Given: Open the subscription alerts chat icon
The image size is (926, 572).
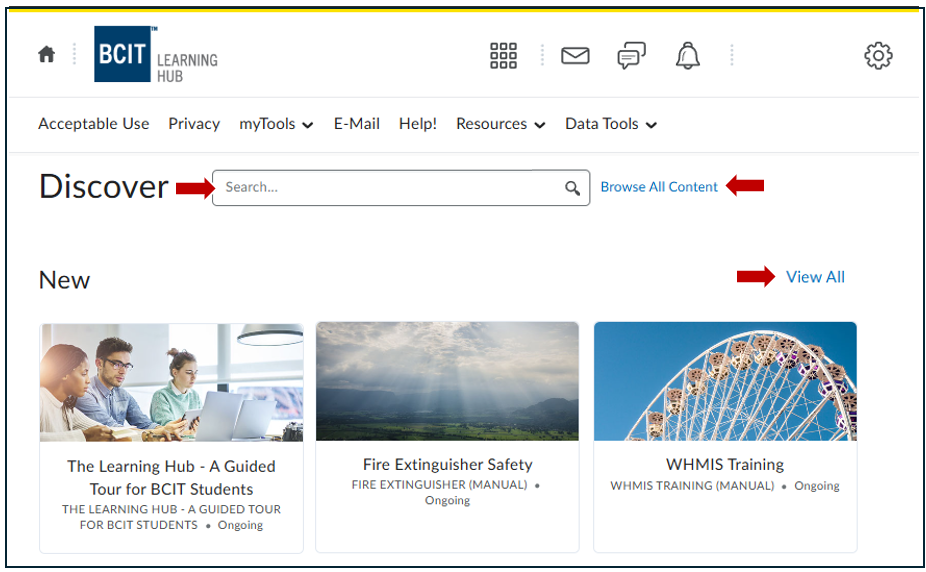Looking at the screenshot, I should [x=631, y=56].
